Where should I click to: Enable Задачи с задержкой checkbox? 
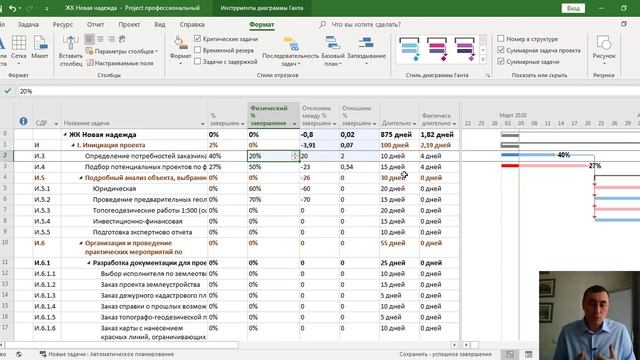pyautogui.click(x=198, y=62)
